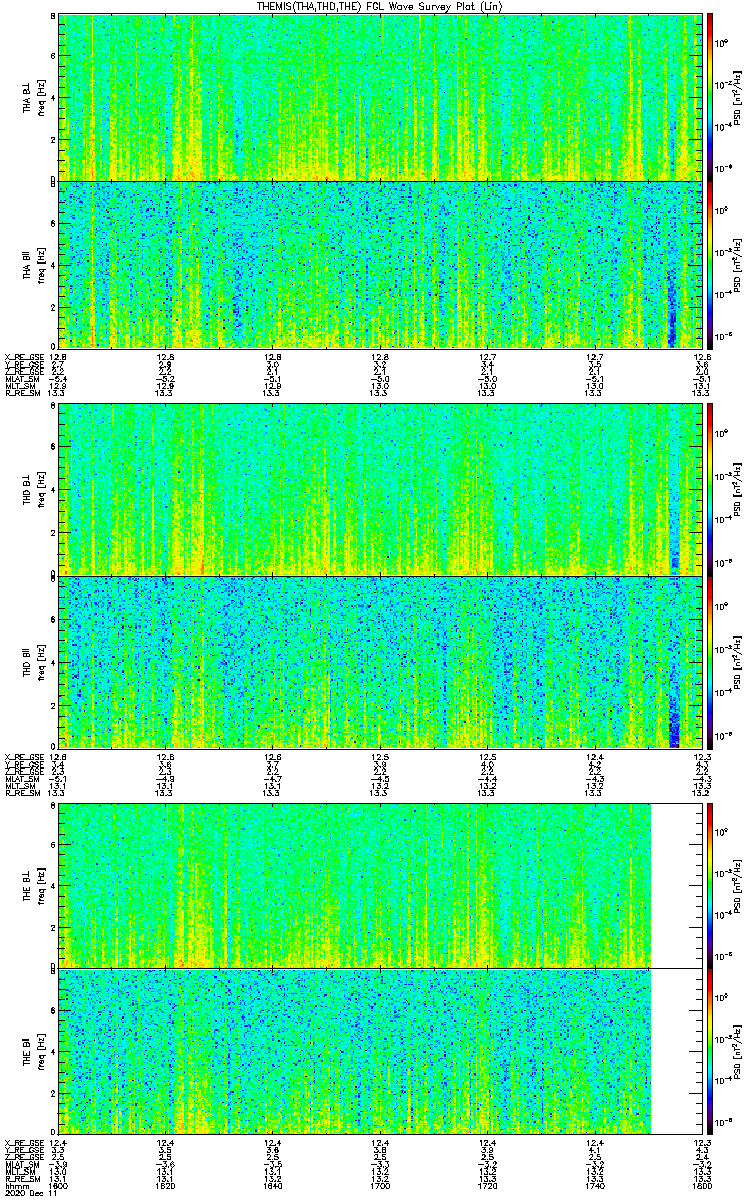
Task: Click the blank data gap in THE BL panel
Action: point(676,885)
